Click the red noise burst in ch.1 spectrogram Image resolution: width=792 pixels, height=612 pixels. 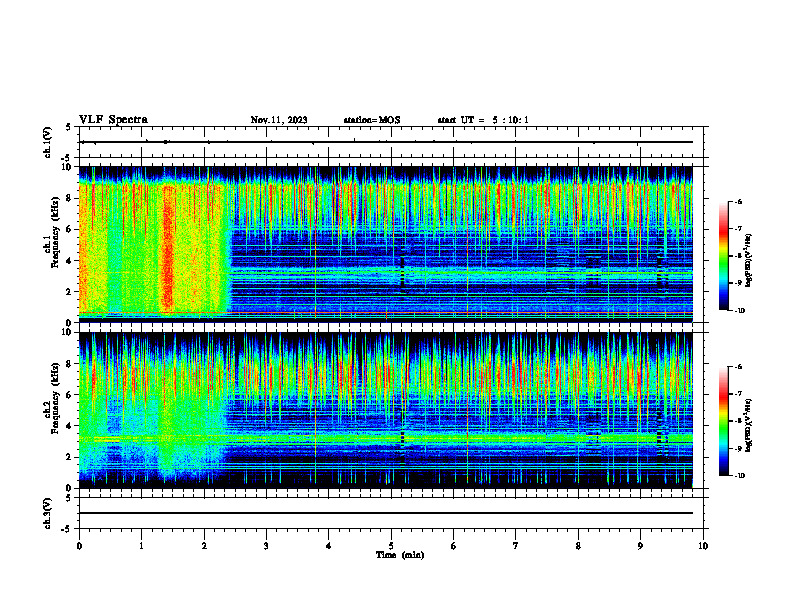point(168,248)
